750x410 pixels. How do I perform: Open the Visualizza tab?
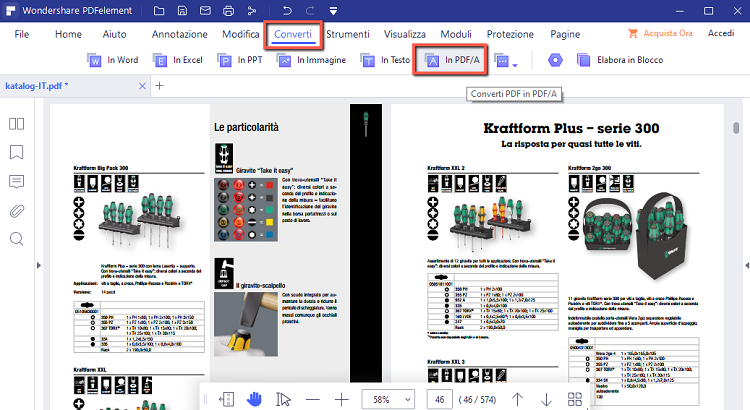click(405, 34)
